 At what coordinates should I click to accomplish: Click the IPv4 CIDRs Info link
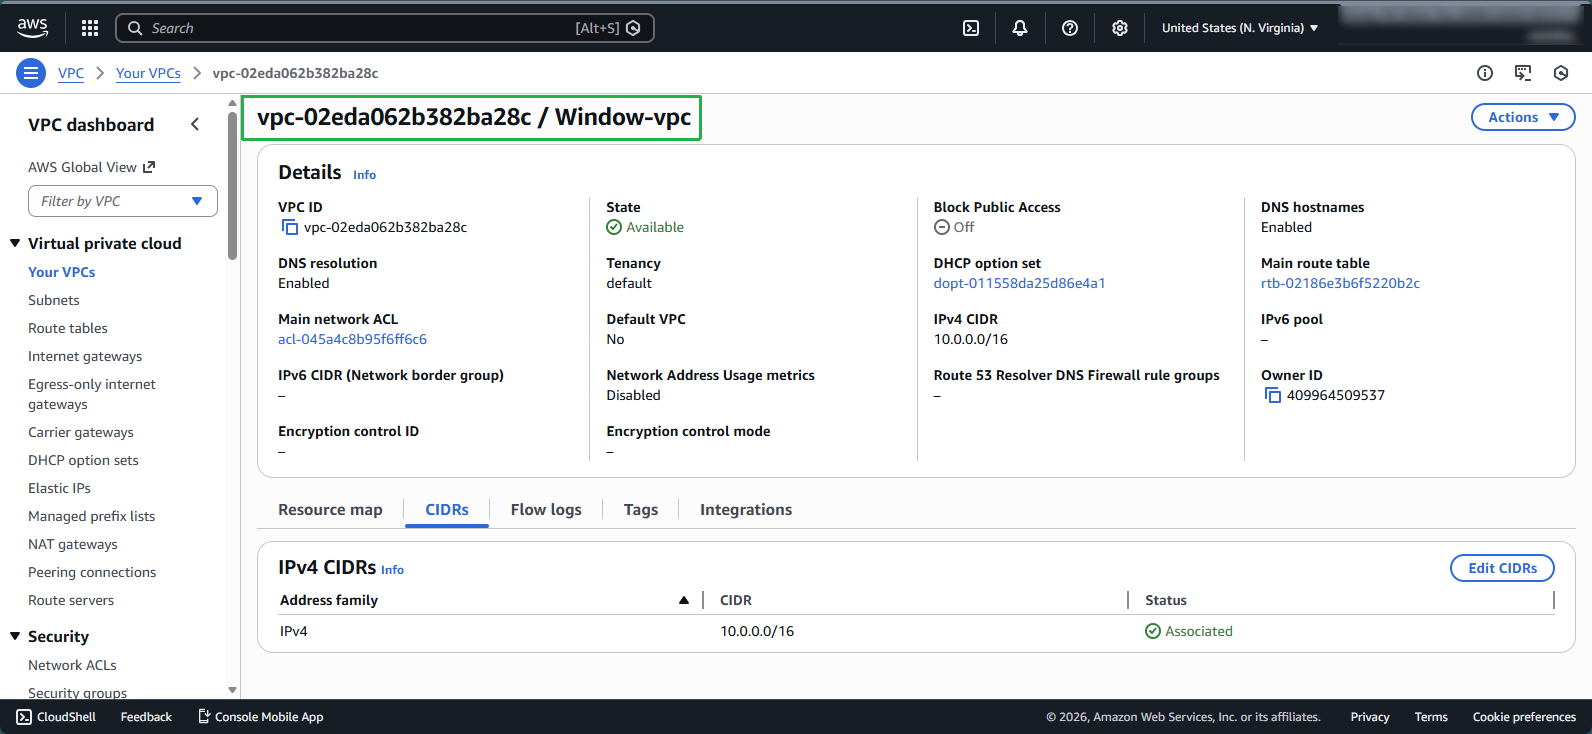[392, 570]
